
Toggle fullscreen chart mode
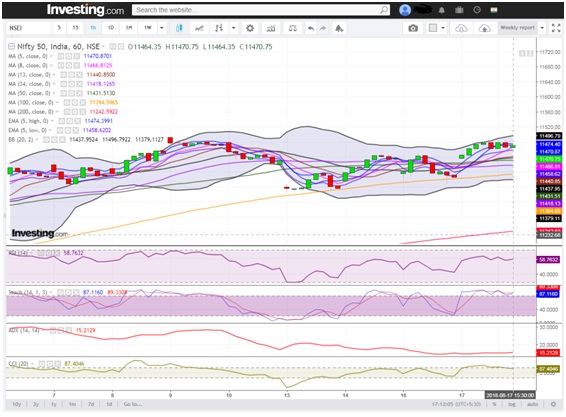[556, 28]
